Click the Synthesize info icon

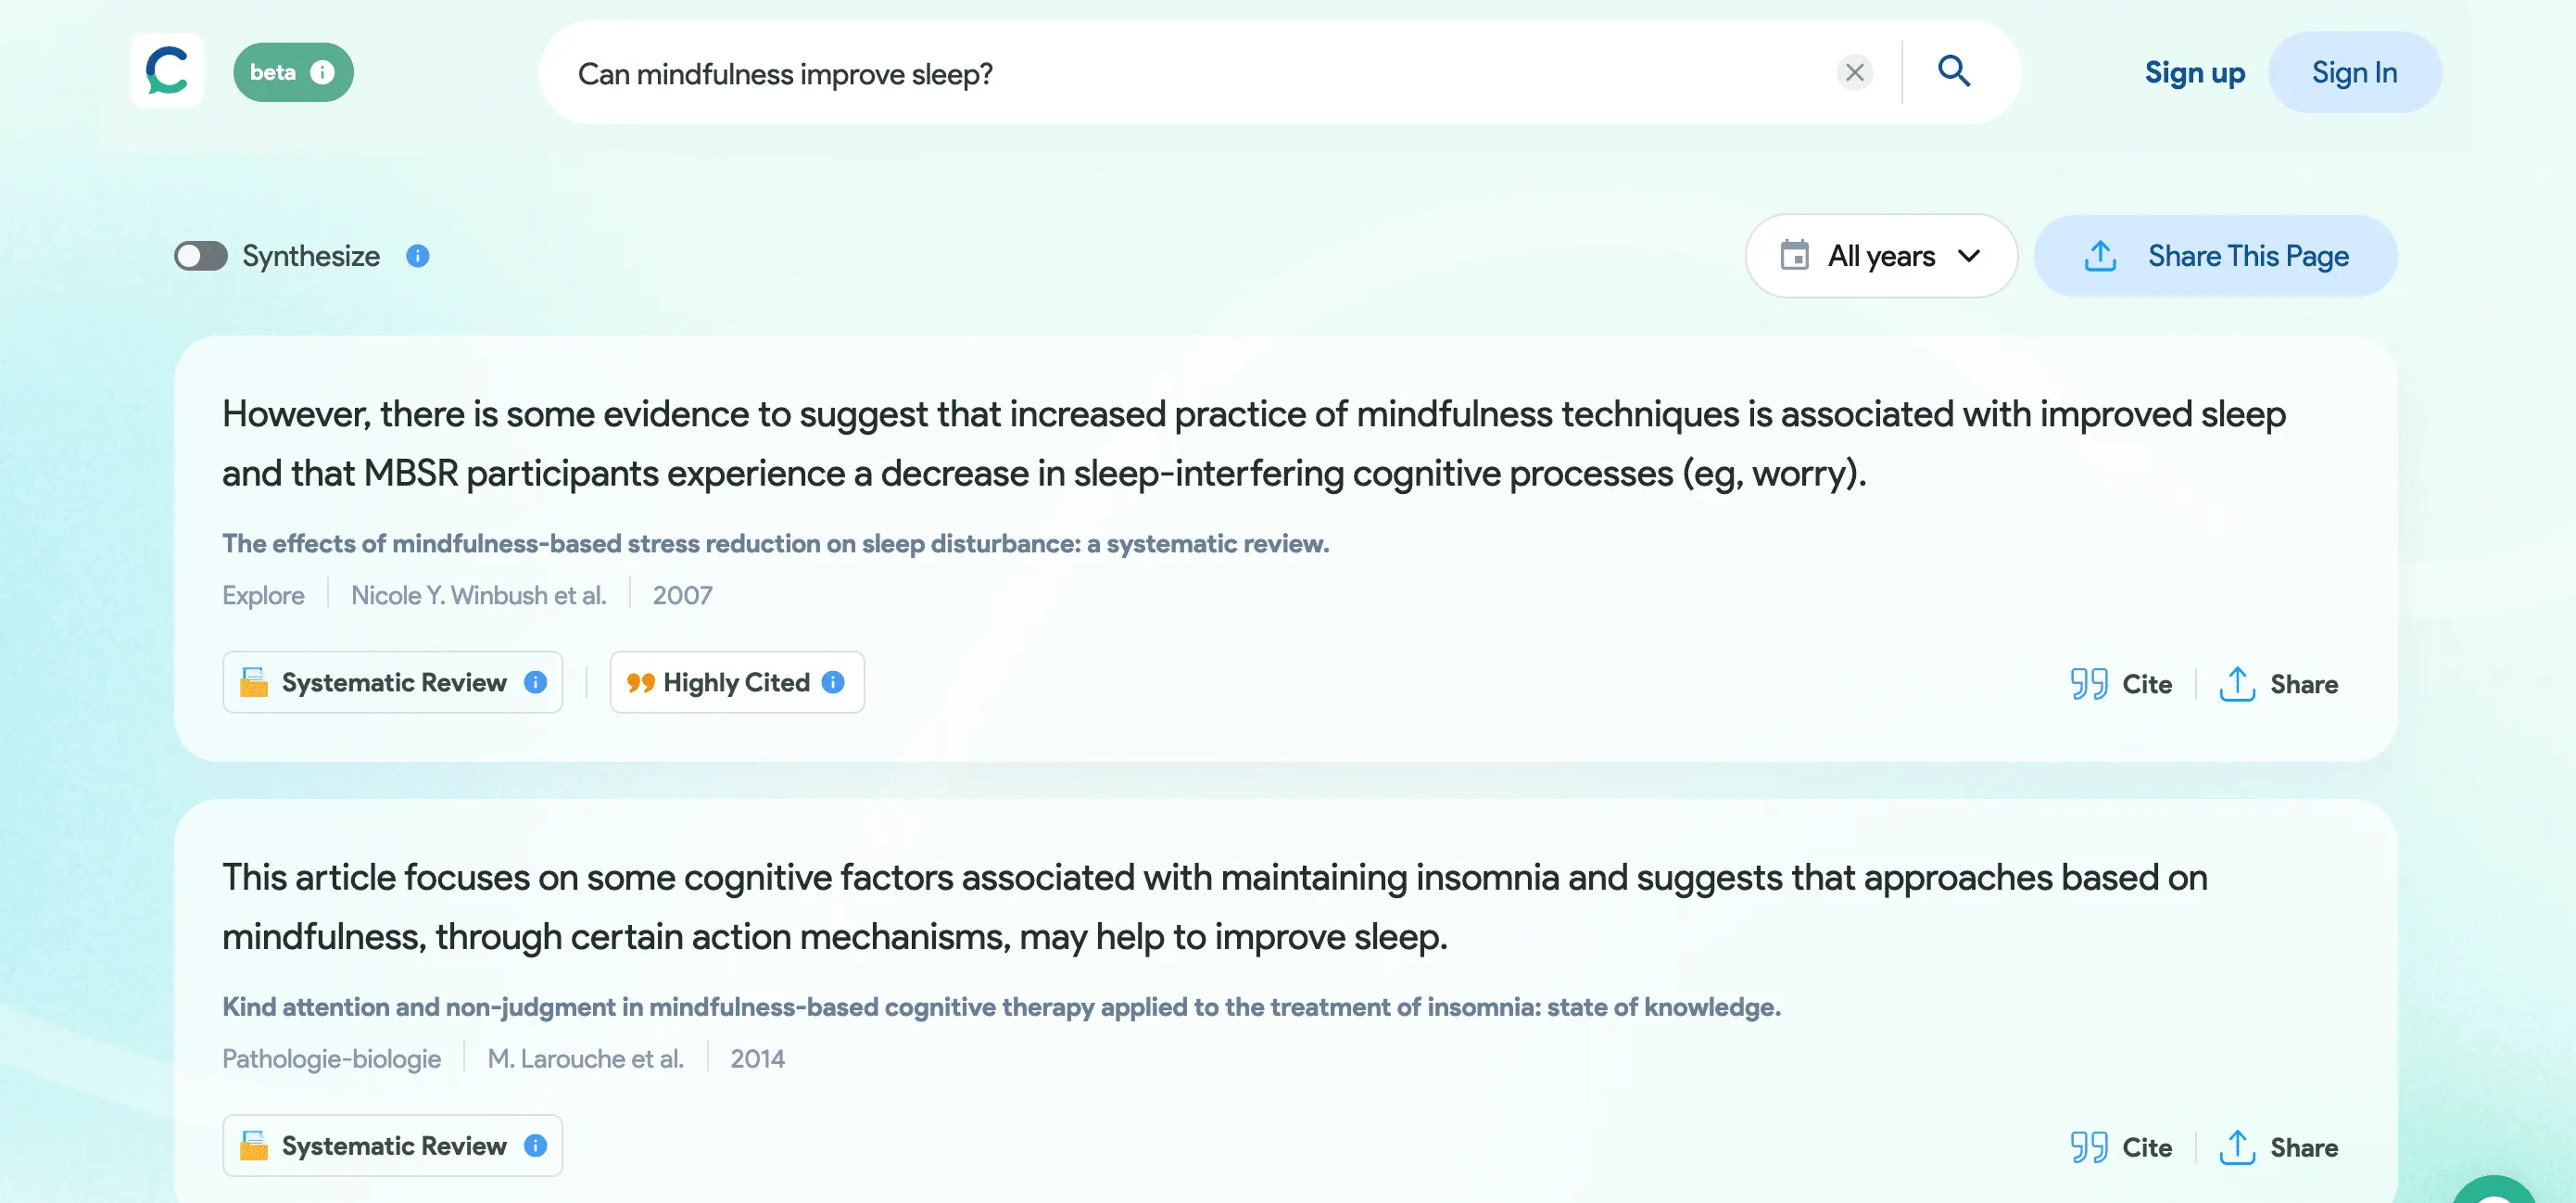[418, 256]
